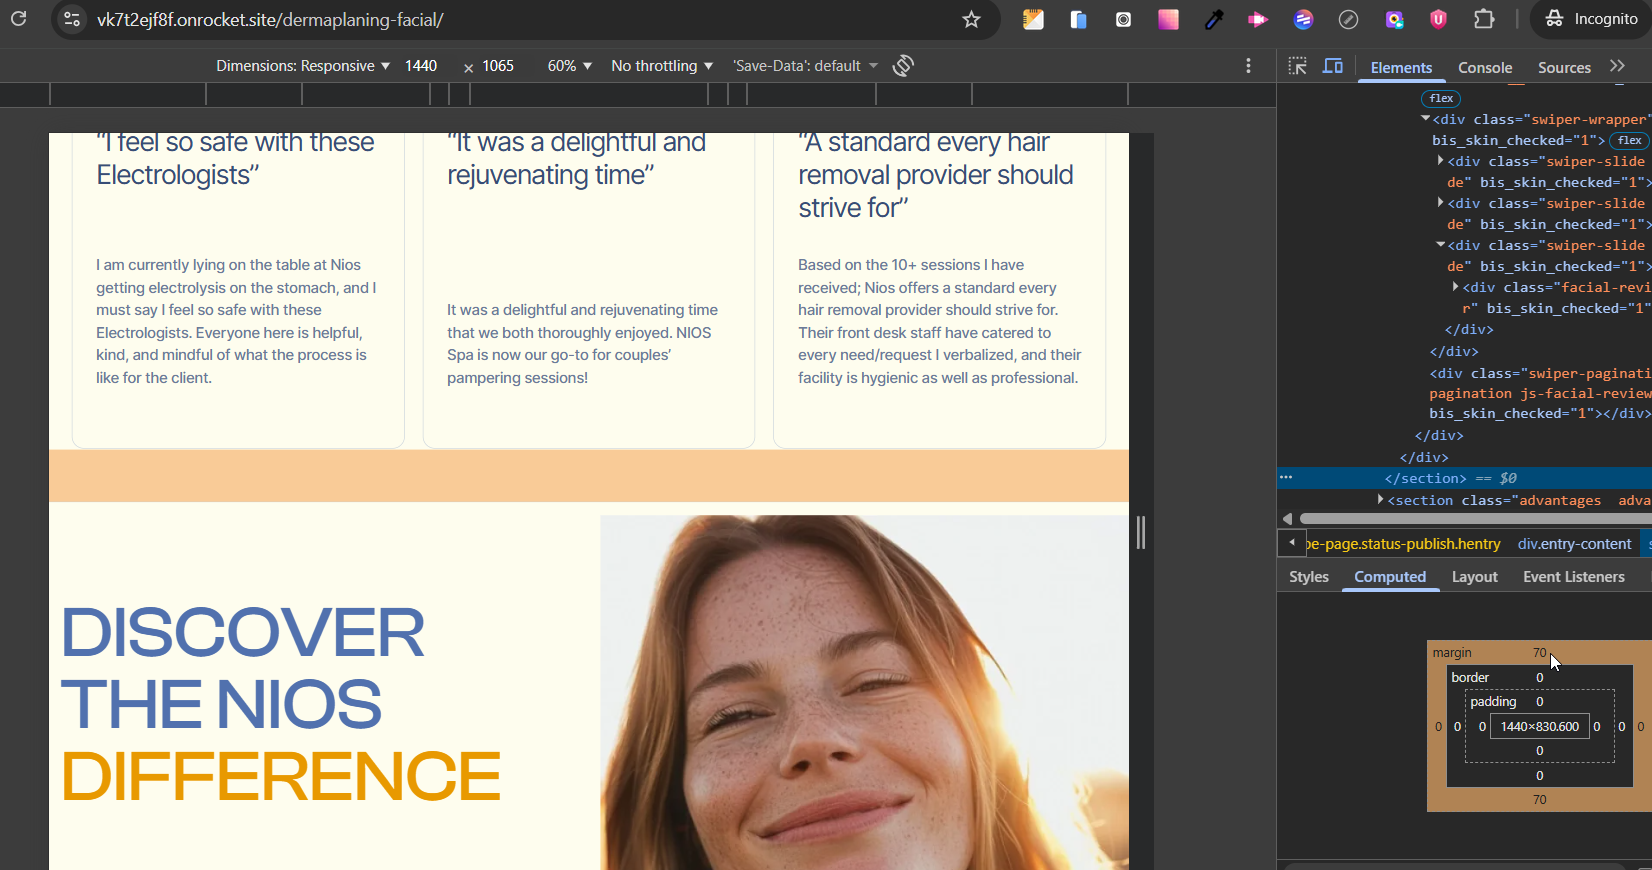Activate the eyedropper color picker extension
The image size is (1652, 870).
(x=1214, y=19)
